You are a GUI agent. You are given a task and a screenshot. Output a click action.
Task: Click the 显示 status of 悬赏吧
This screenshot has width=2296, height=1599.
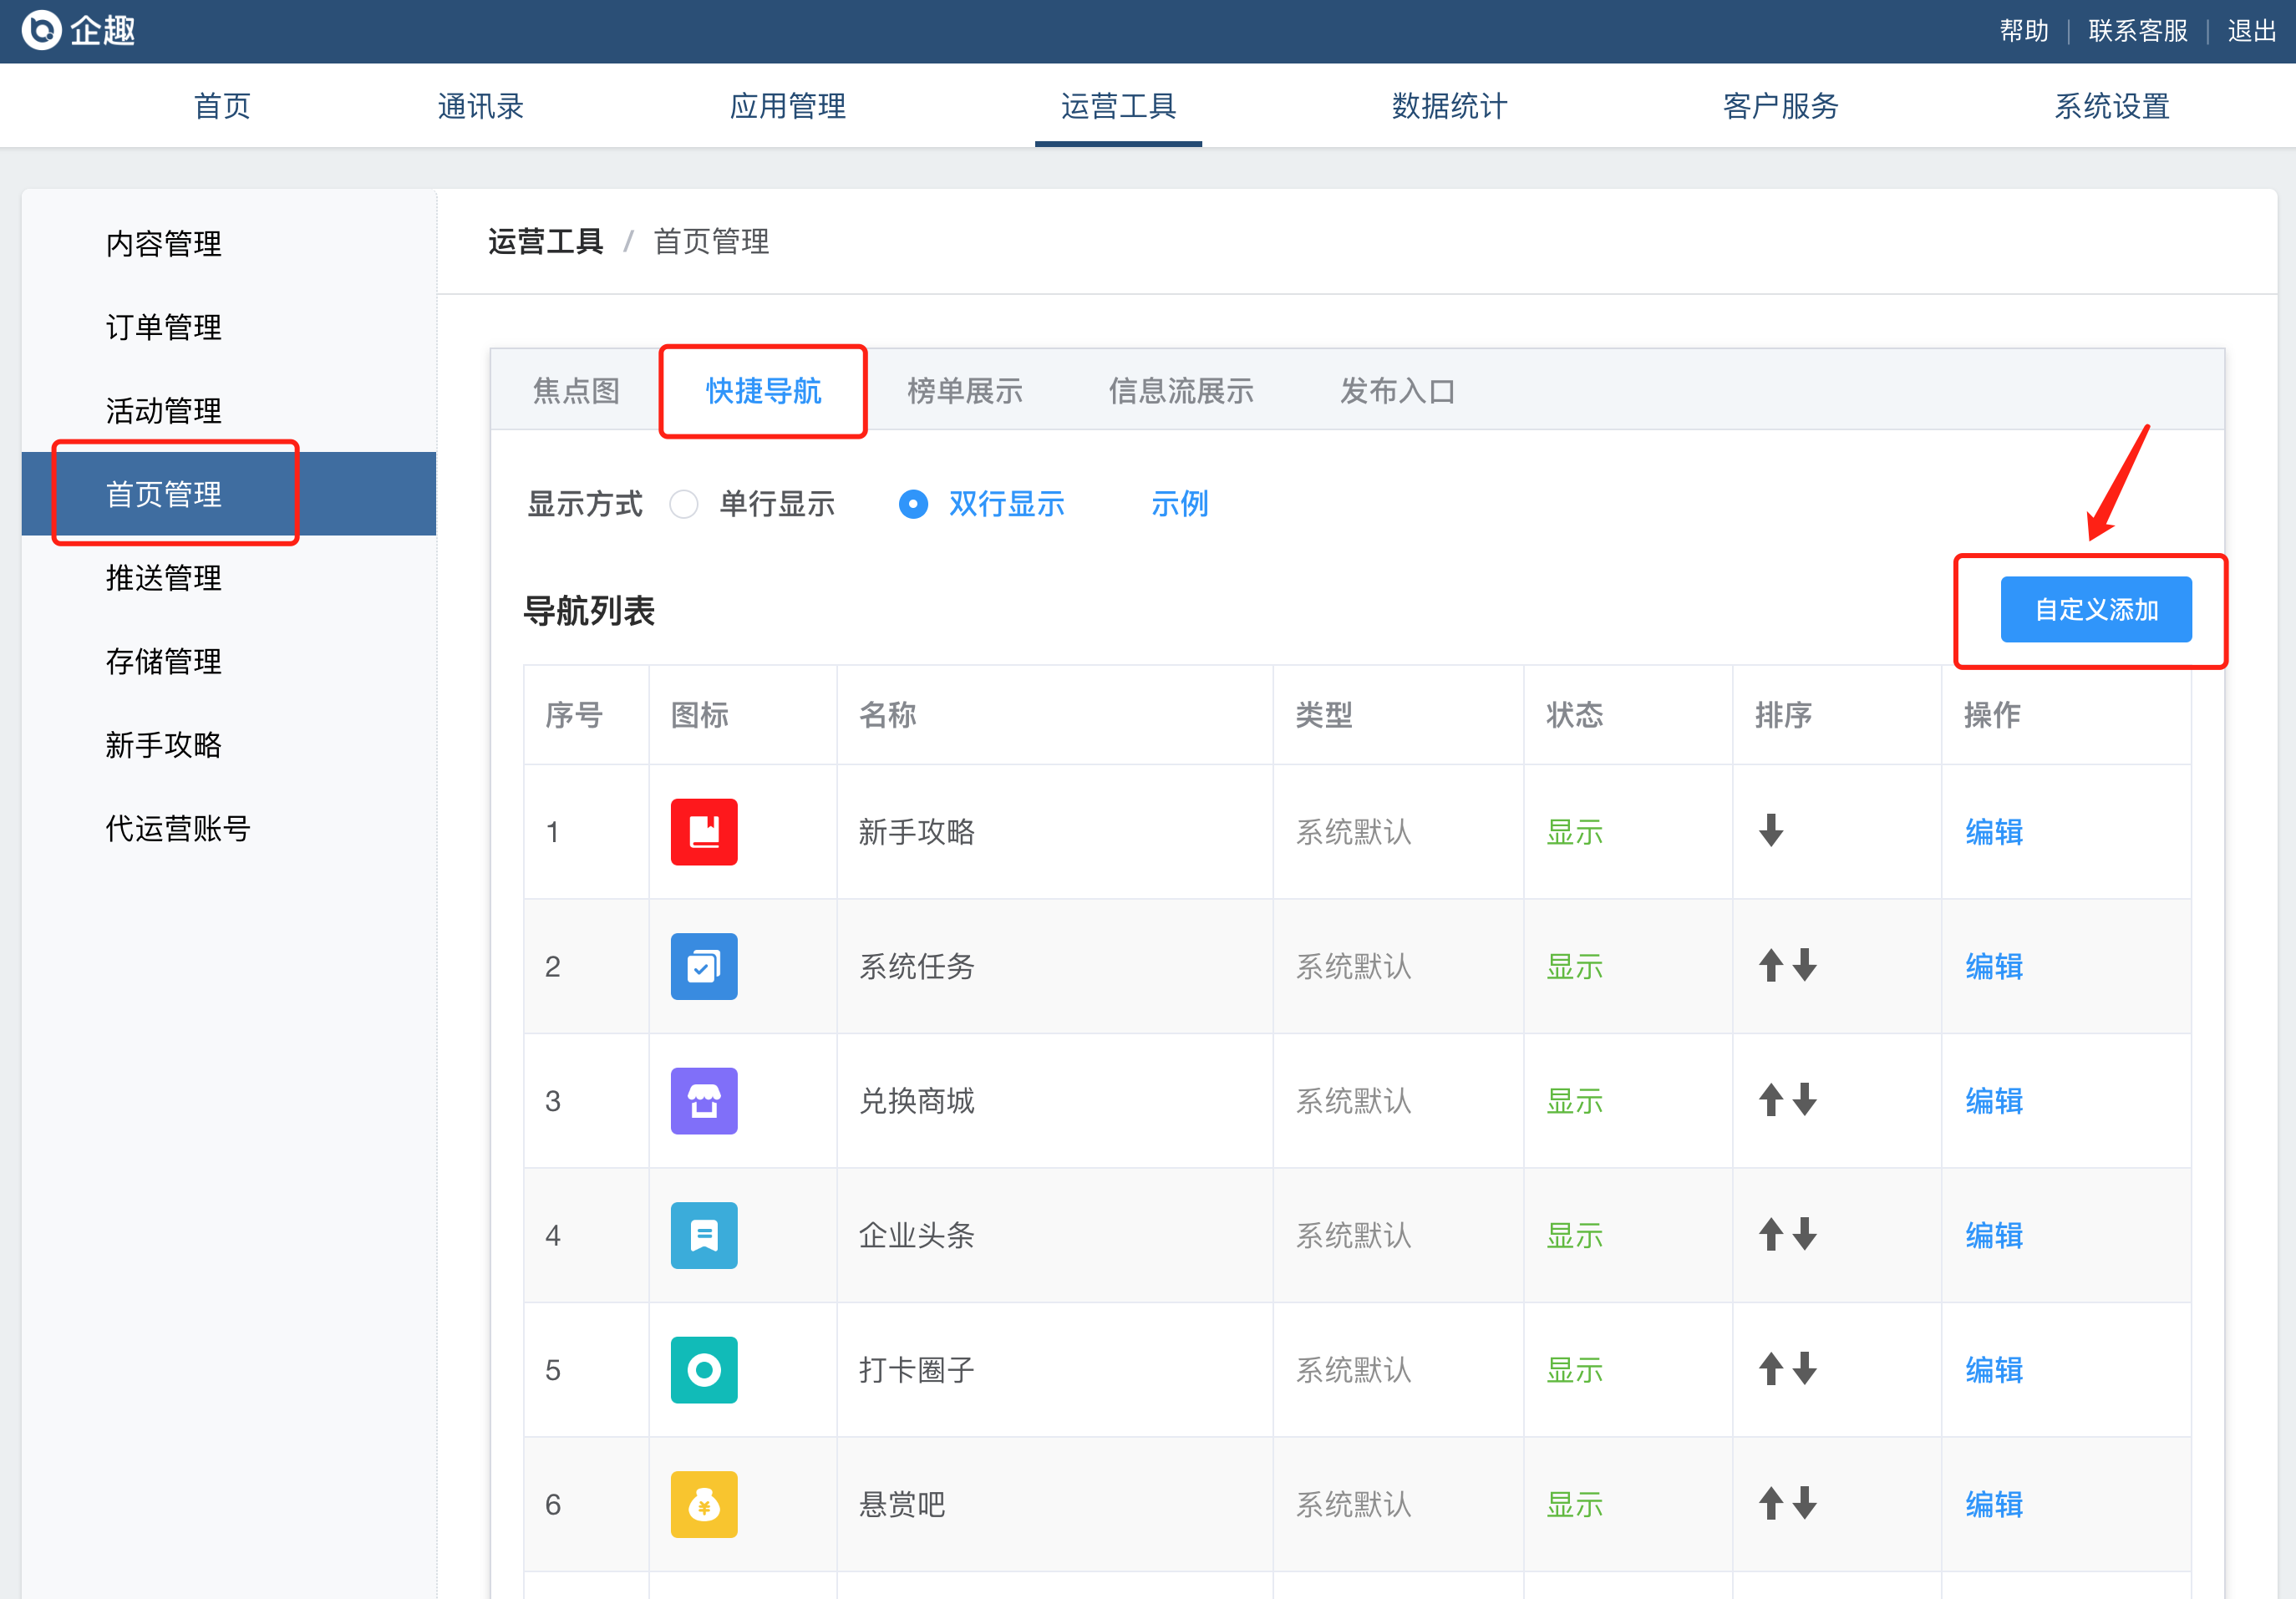tap(1575, 1504)
